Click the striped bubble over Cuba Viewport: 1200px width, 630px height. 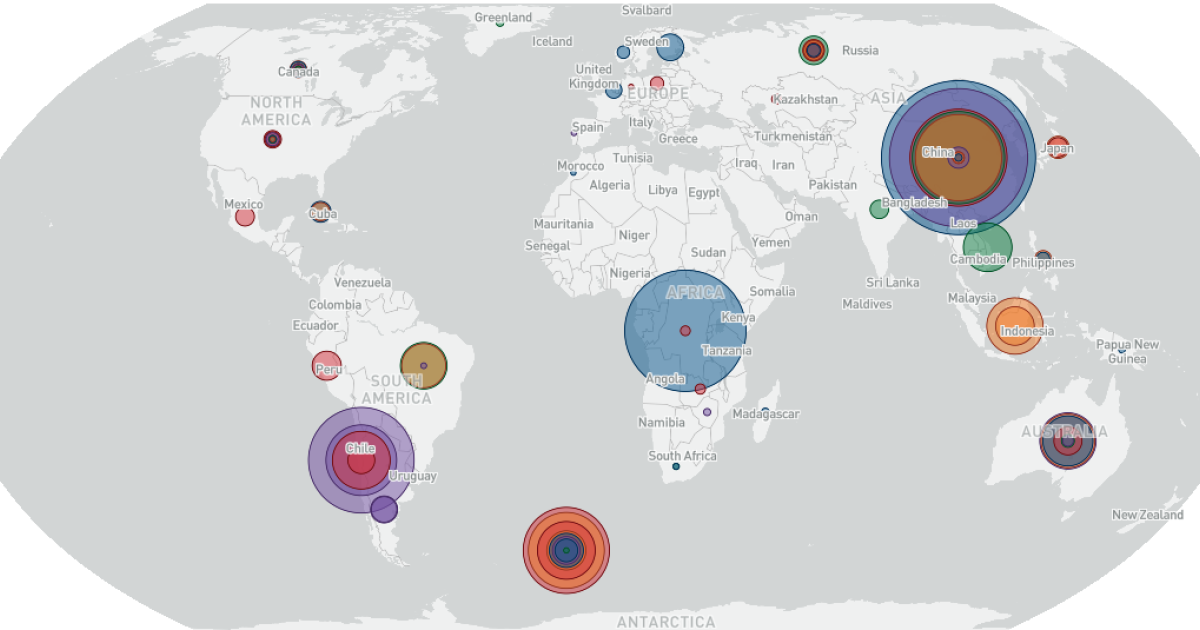point(320,205)
